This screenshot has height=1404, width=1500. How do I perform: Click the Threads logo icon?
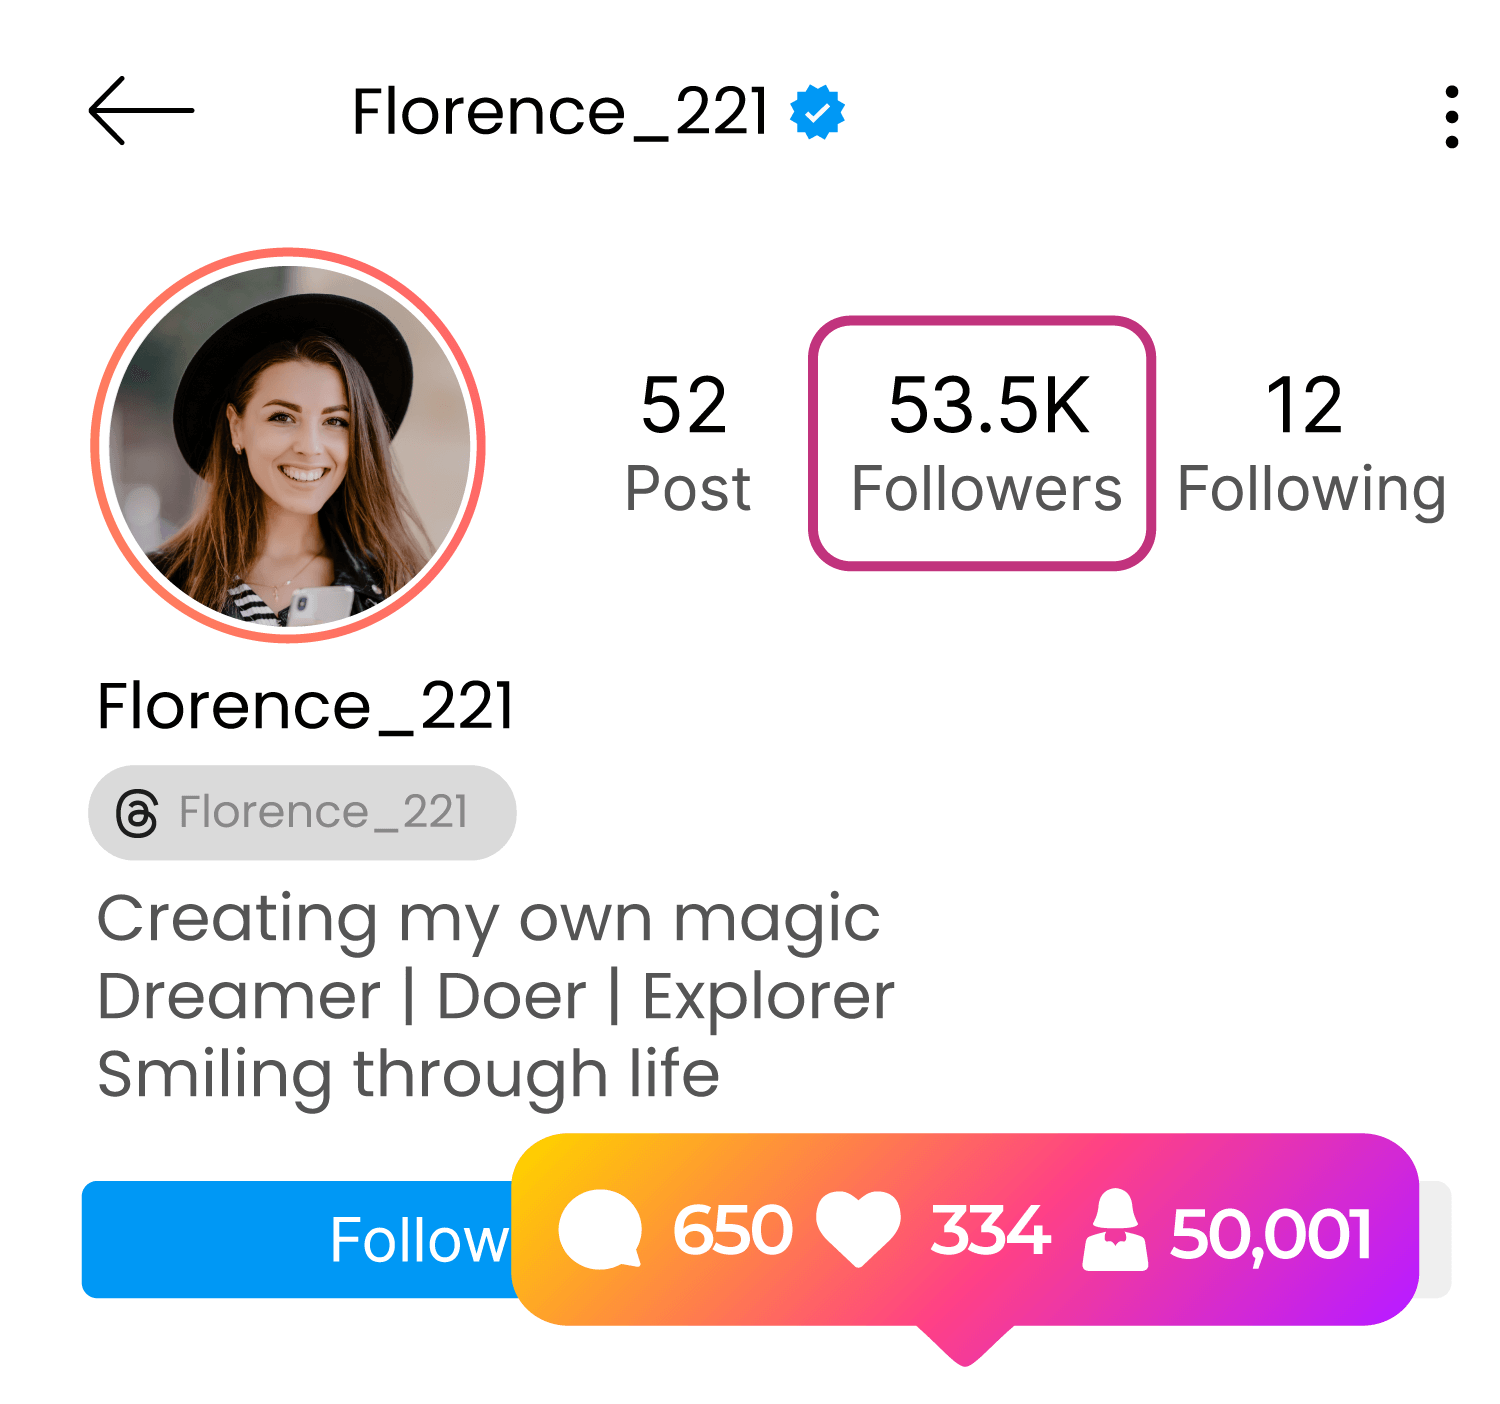click(x=137, y=813)
